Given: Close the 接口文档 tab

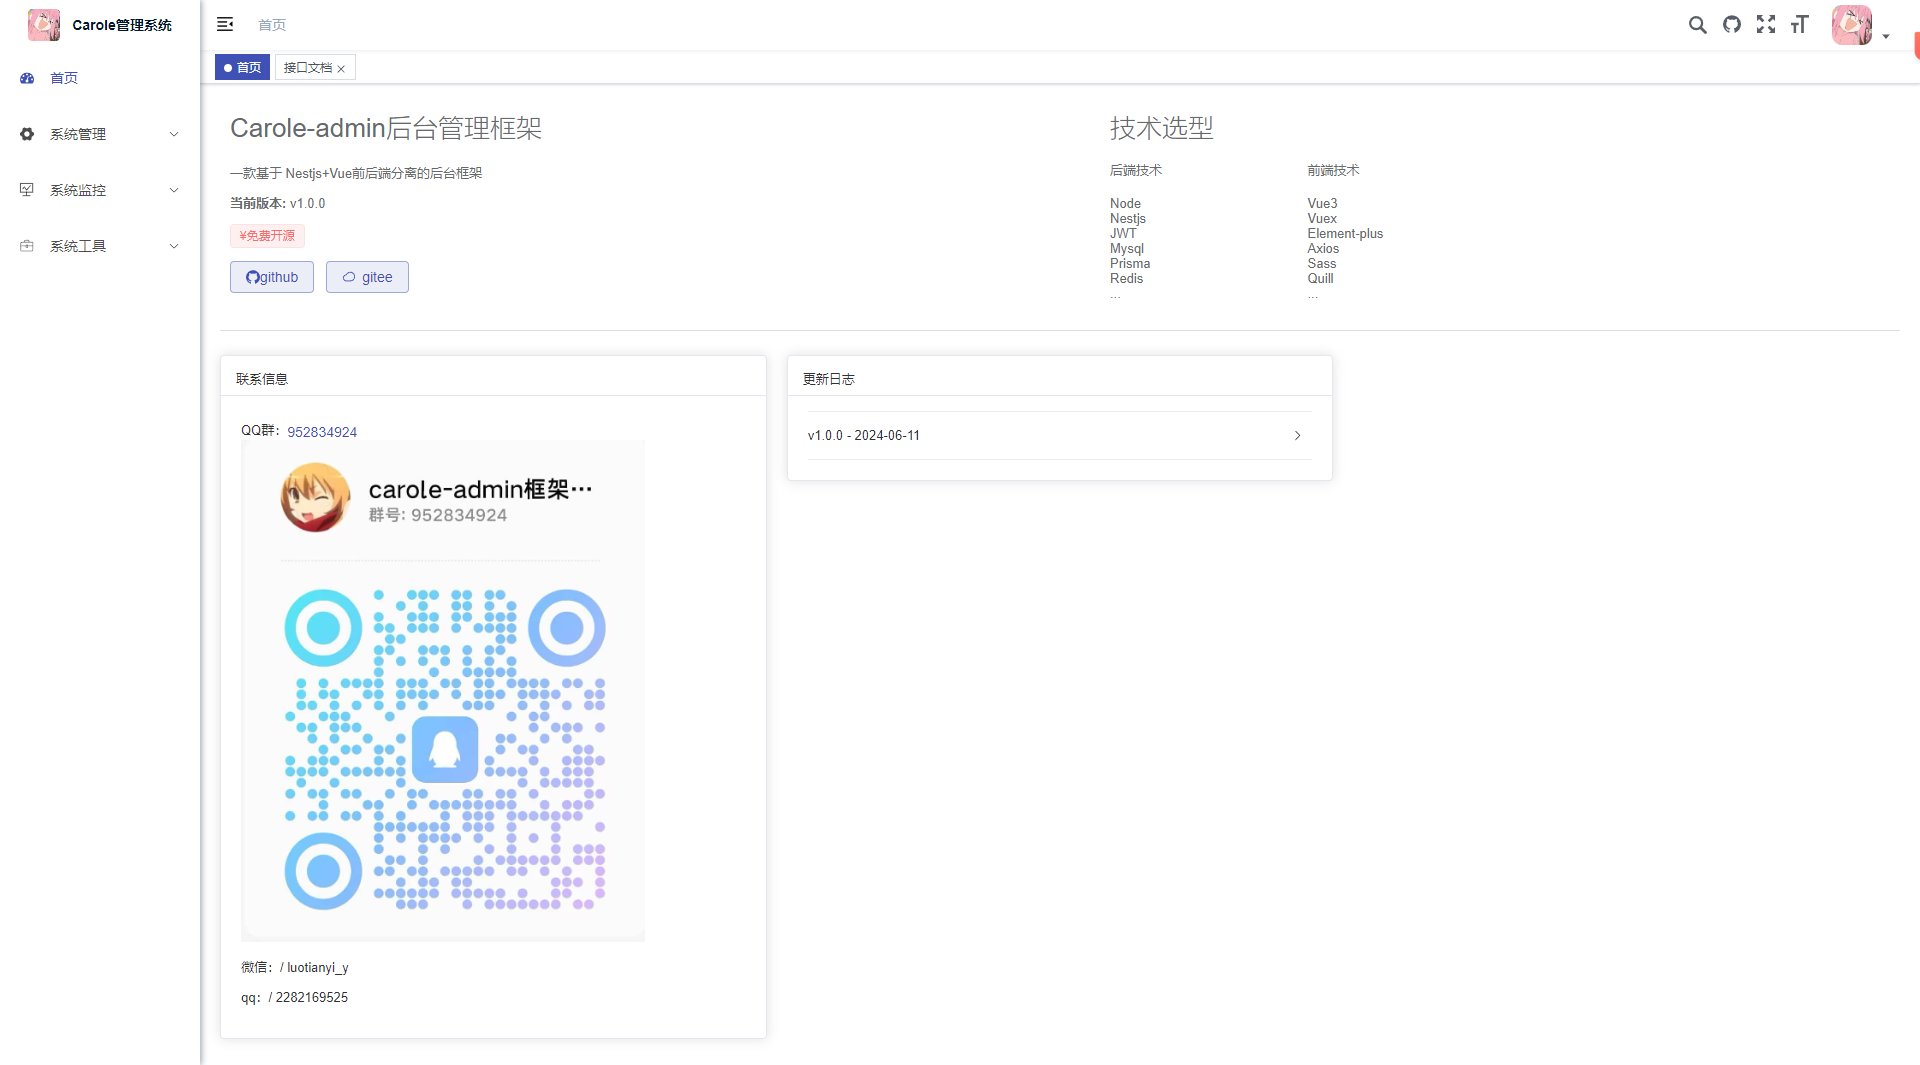Looking at the screenshot, I should [x=341, y=69].
